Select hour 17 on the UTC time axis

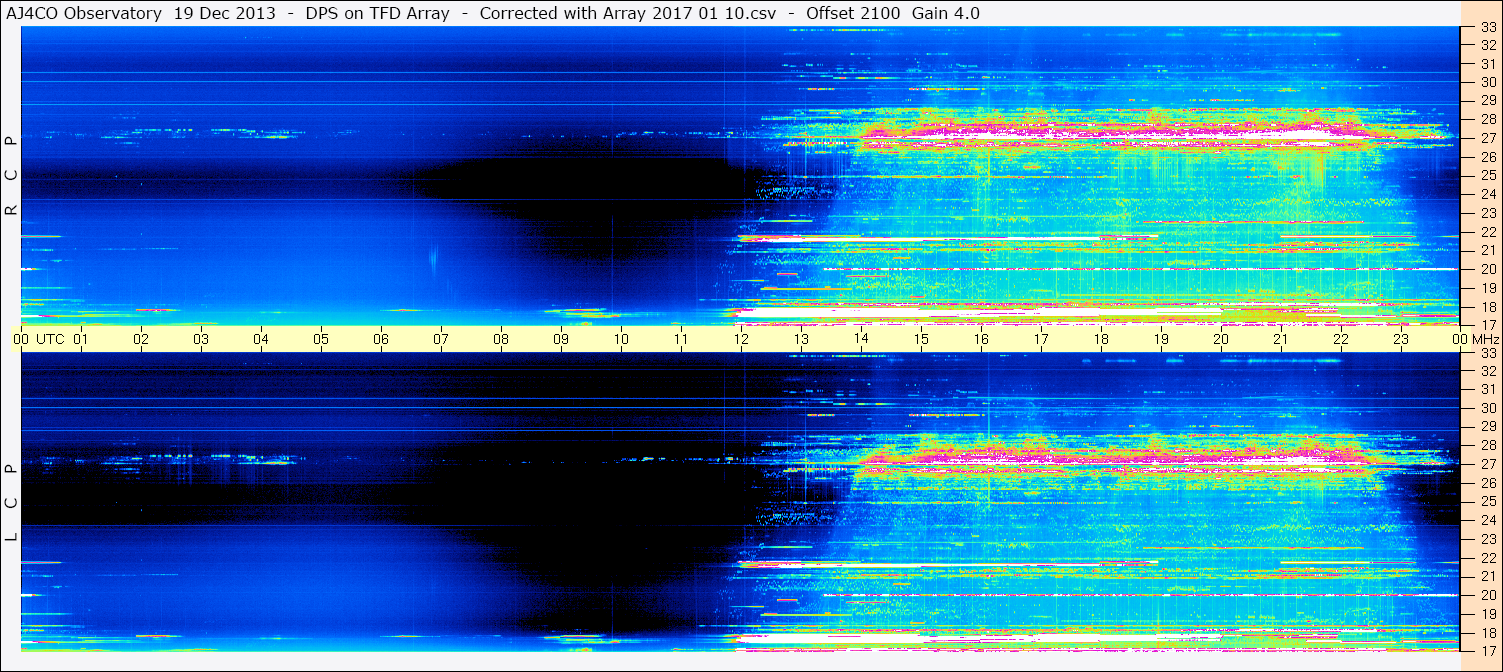click(x=1041, y=339)
